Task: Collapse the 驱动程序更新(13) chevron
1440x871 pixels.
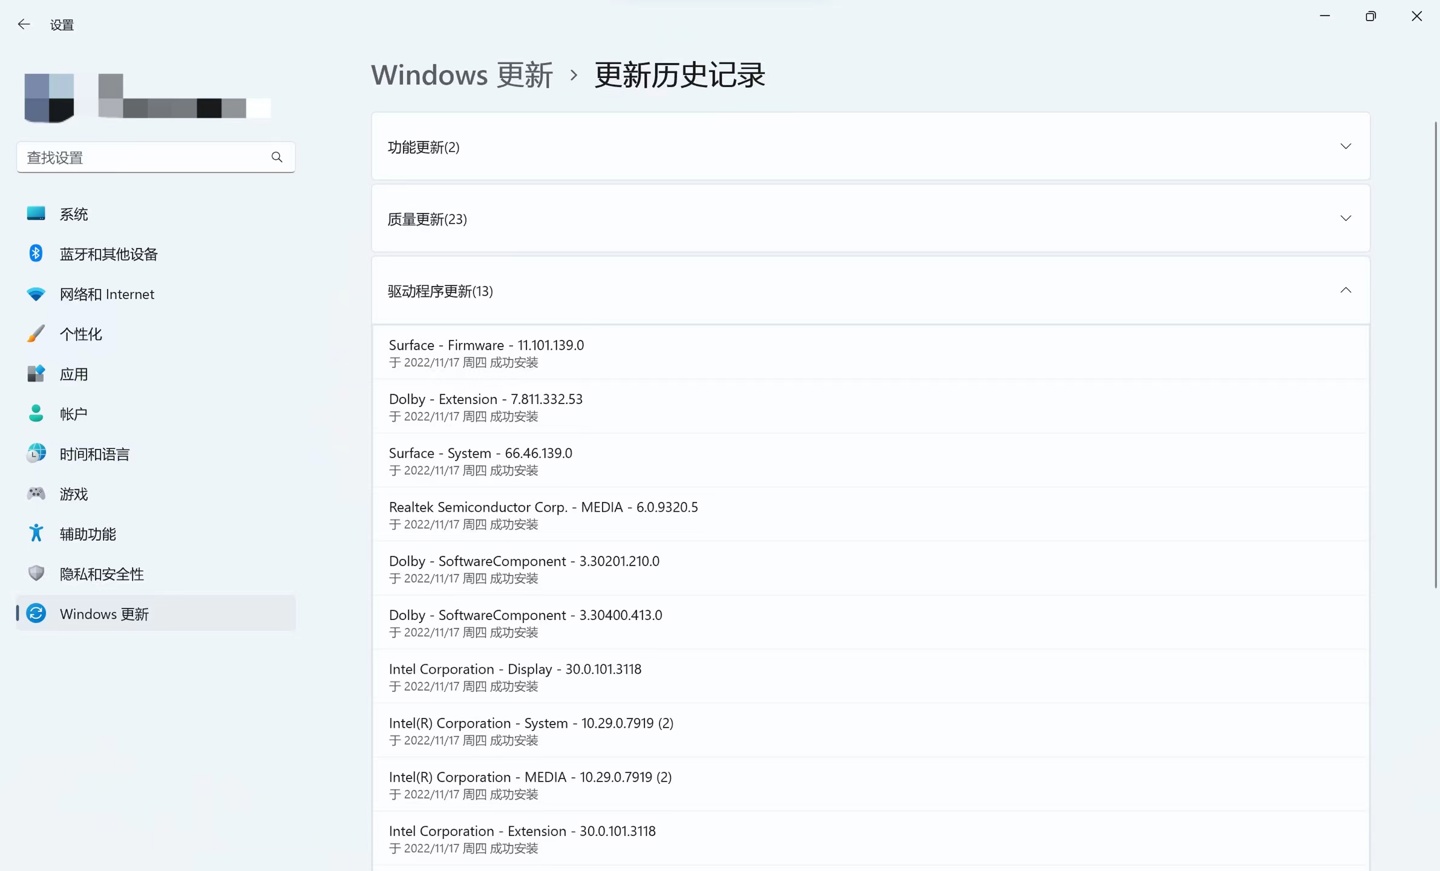Action: [x=1345, y=291]
